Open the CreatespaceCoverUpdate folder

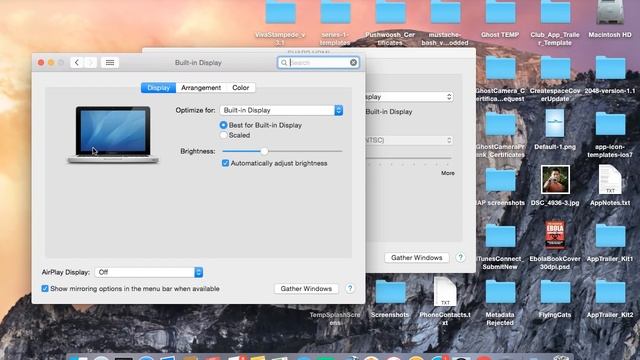(555, 68)
